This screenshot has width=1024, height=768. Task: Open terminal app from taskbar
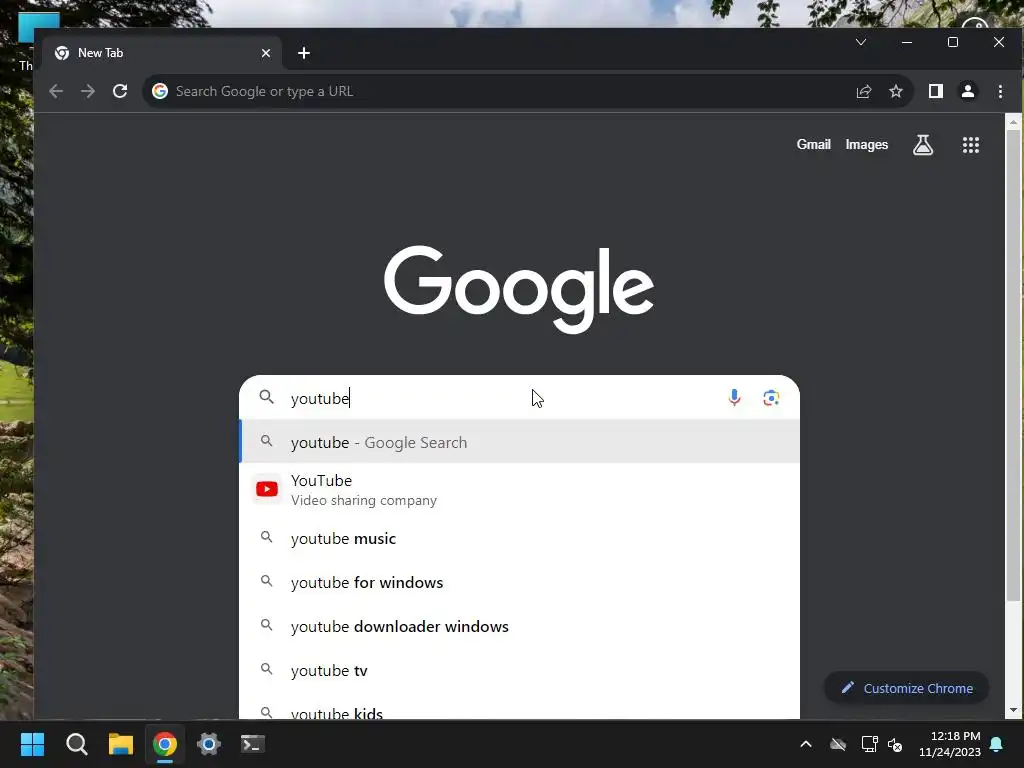point(253,744)
